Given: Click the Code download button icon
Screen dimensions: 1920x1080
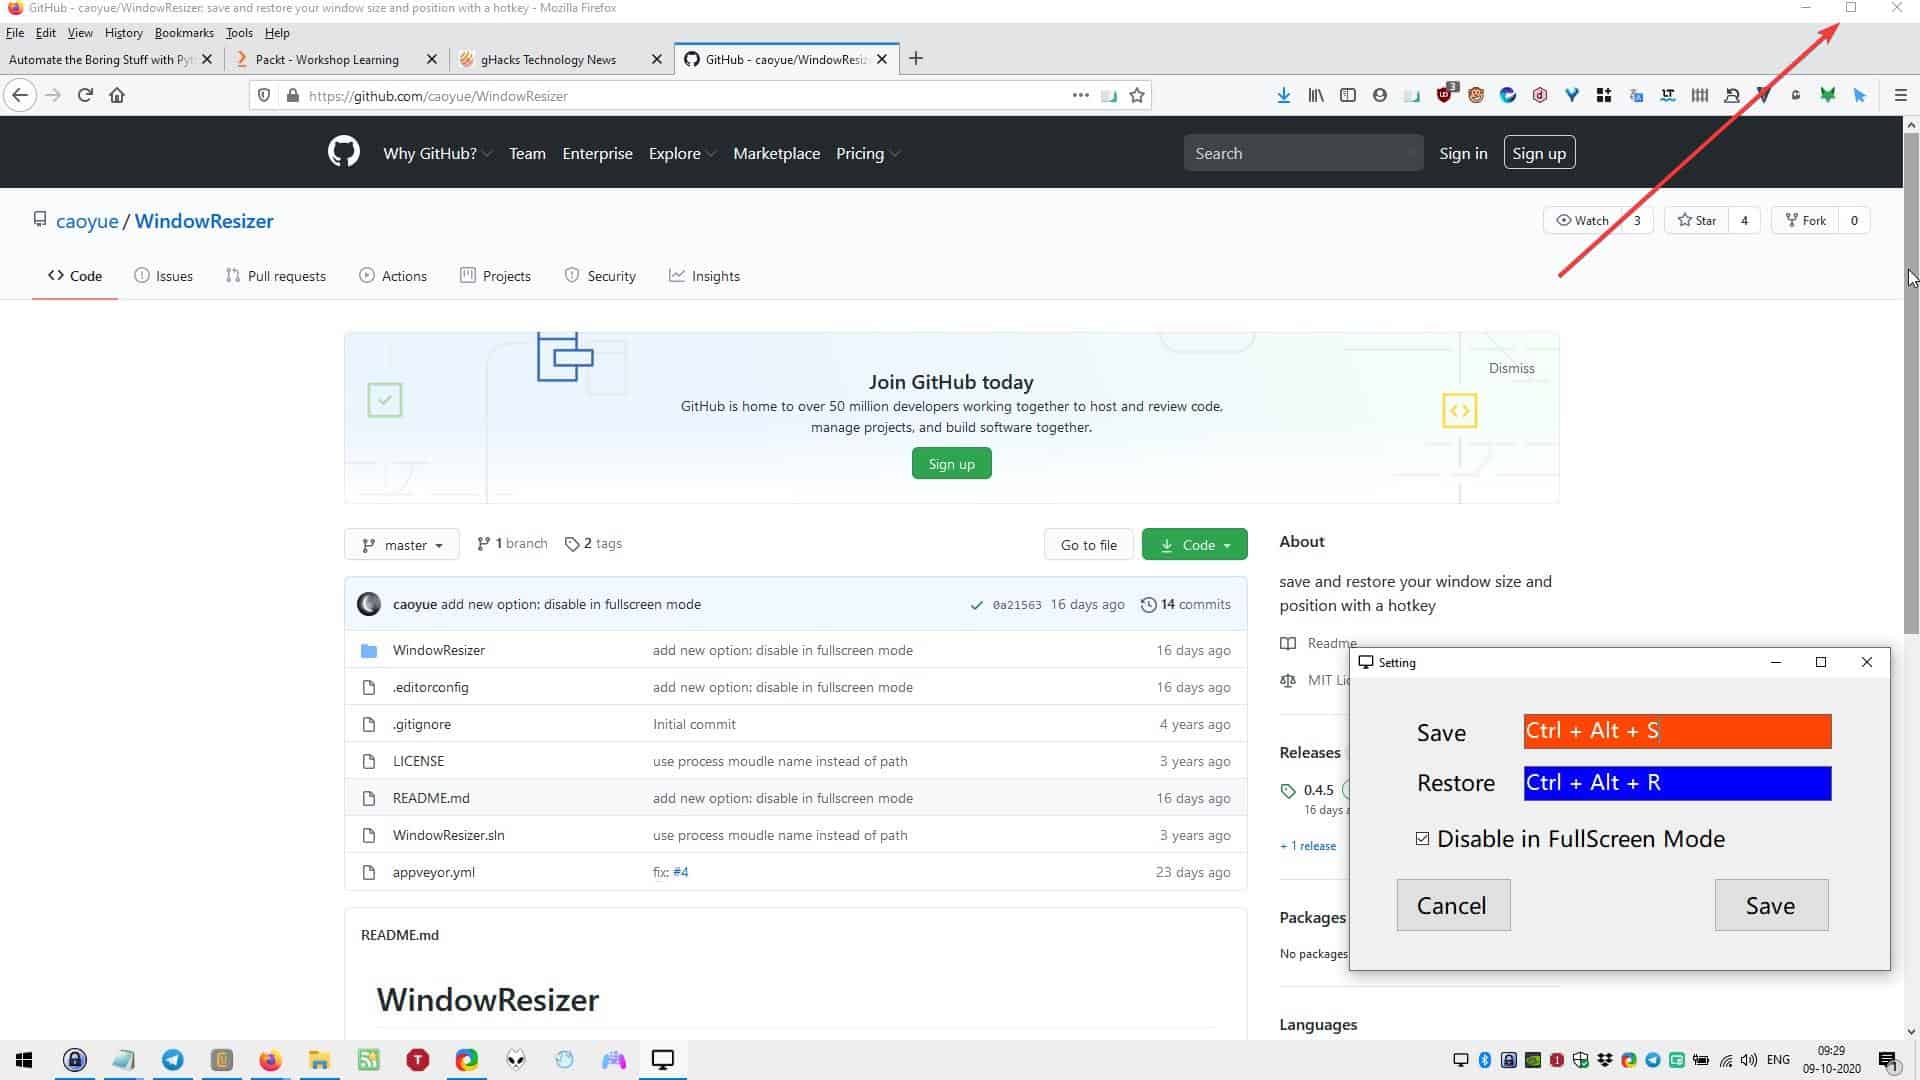Looking at the screenshot, I should (1166, 543).
